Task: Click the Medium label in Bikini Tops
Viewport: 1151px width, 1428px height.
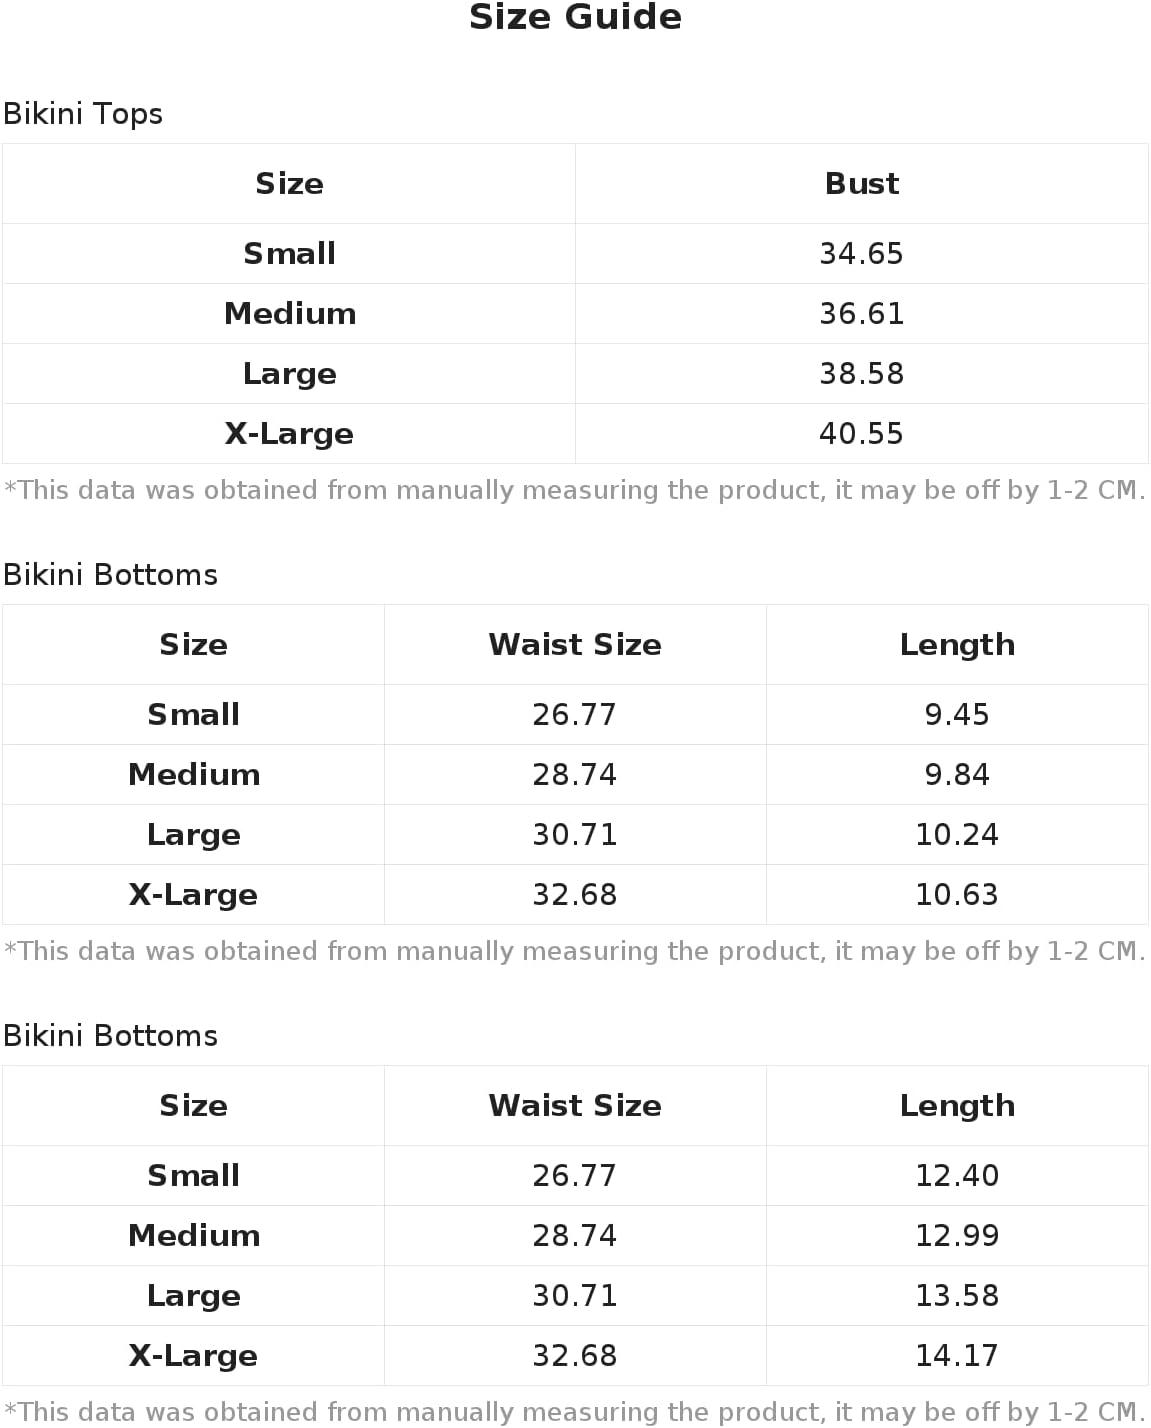Action: (x=290, y=314)
